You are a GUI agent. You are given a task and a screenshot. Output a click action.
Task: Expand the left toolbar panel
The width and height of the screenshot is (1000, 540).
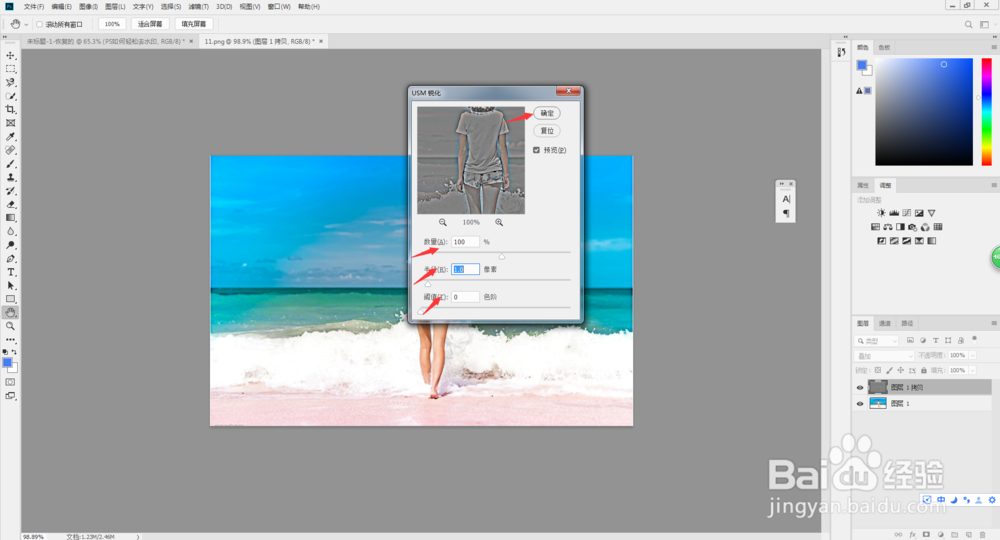click(4, 37)
